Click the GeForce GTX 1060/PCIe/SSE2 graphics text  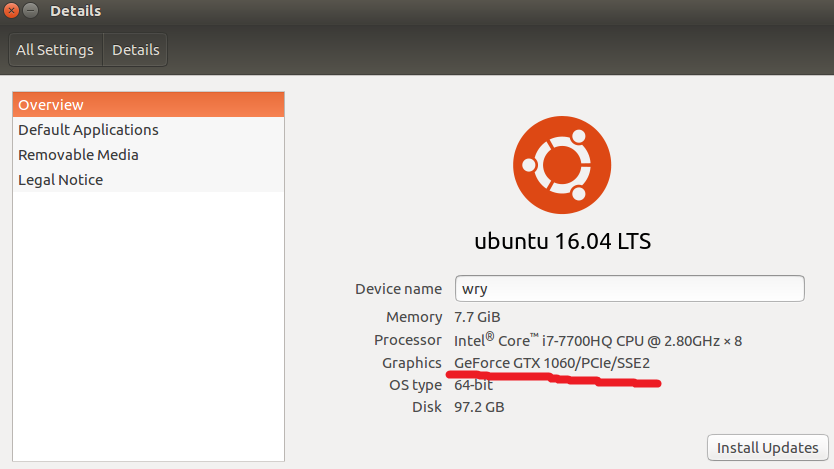[x=552, y=363]
